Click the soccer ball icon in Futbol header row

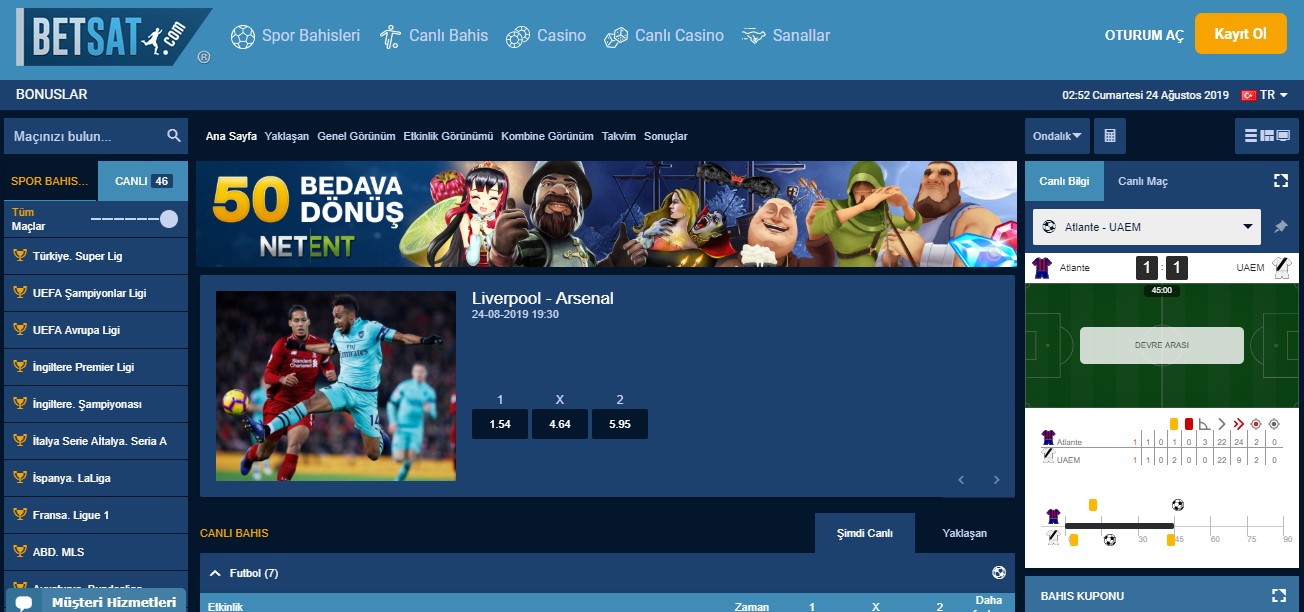pos(998,573)
